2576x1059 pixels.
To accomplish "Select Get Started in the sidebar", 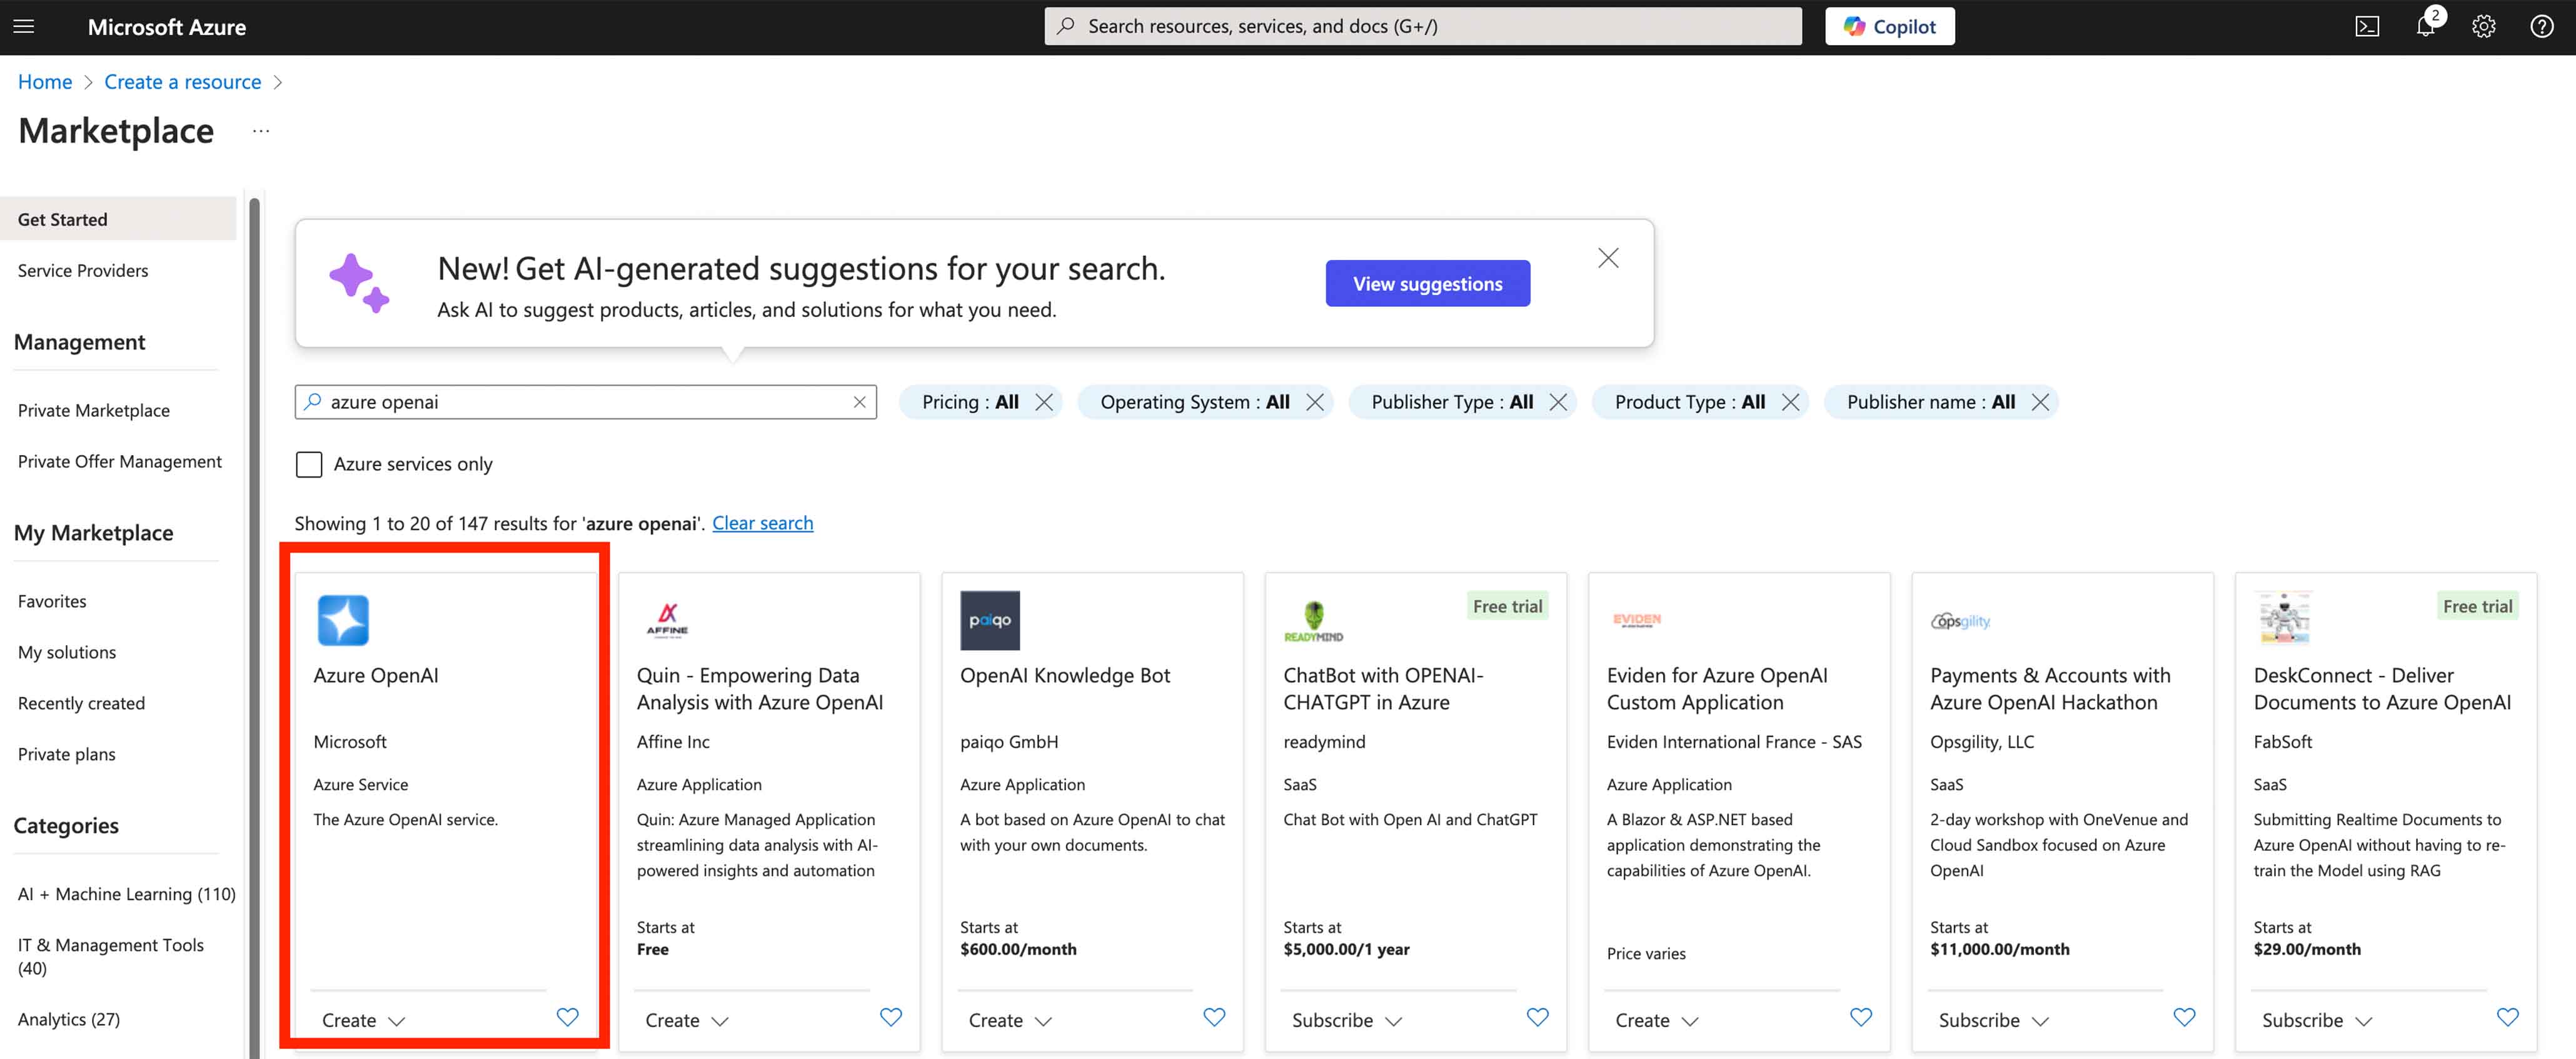I will [118, 219].
